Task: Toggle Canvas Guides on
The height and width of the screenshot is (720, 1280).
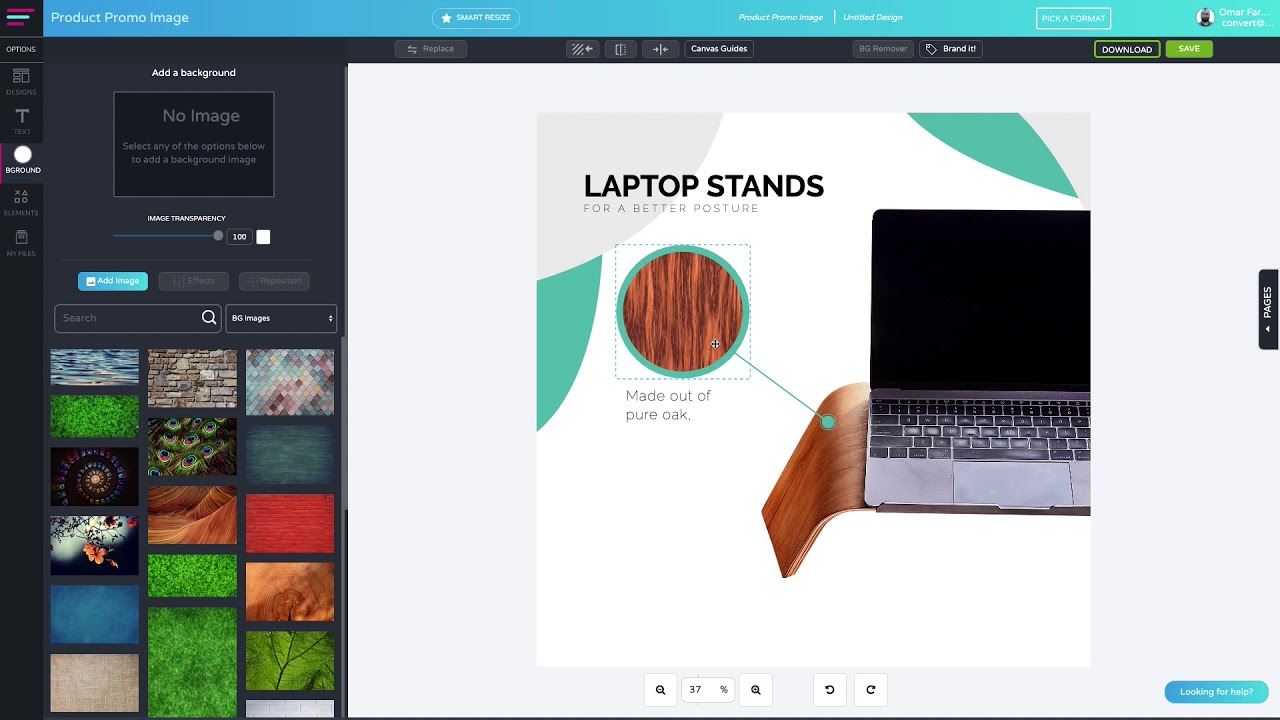Action: click(x=718, y=48)
